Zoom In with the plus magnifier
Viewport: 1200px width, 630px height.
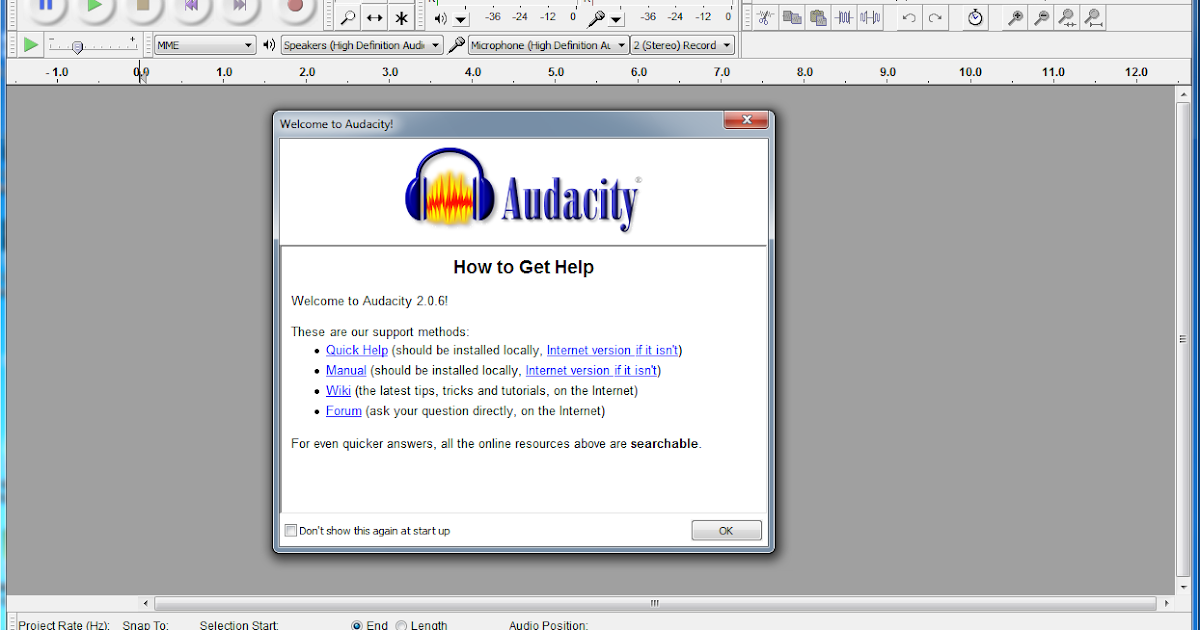click(x=1015, y=17)
